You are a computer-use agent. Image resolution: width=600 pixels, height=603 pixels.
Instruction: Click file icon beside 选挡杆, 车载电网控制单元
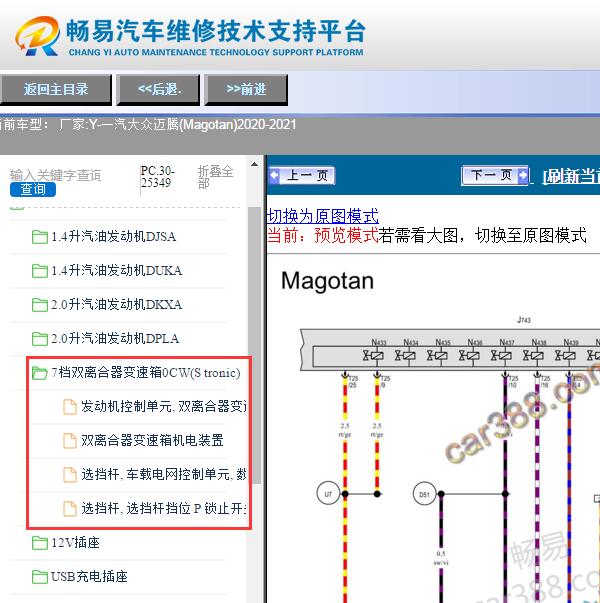[70, 475]
